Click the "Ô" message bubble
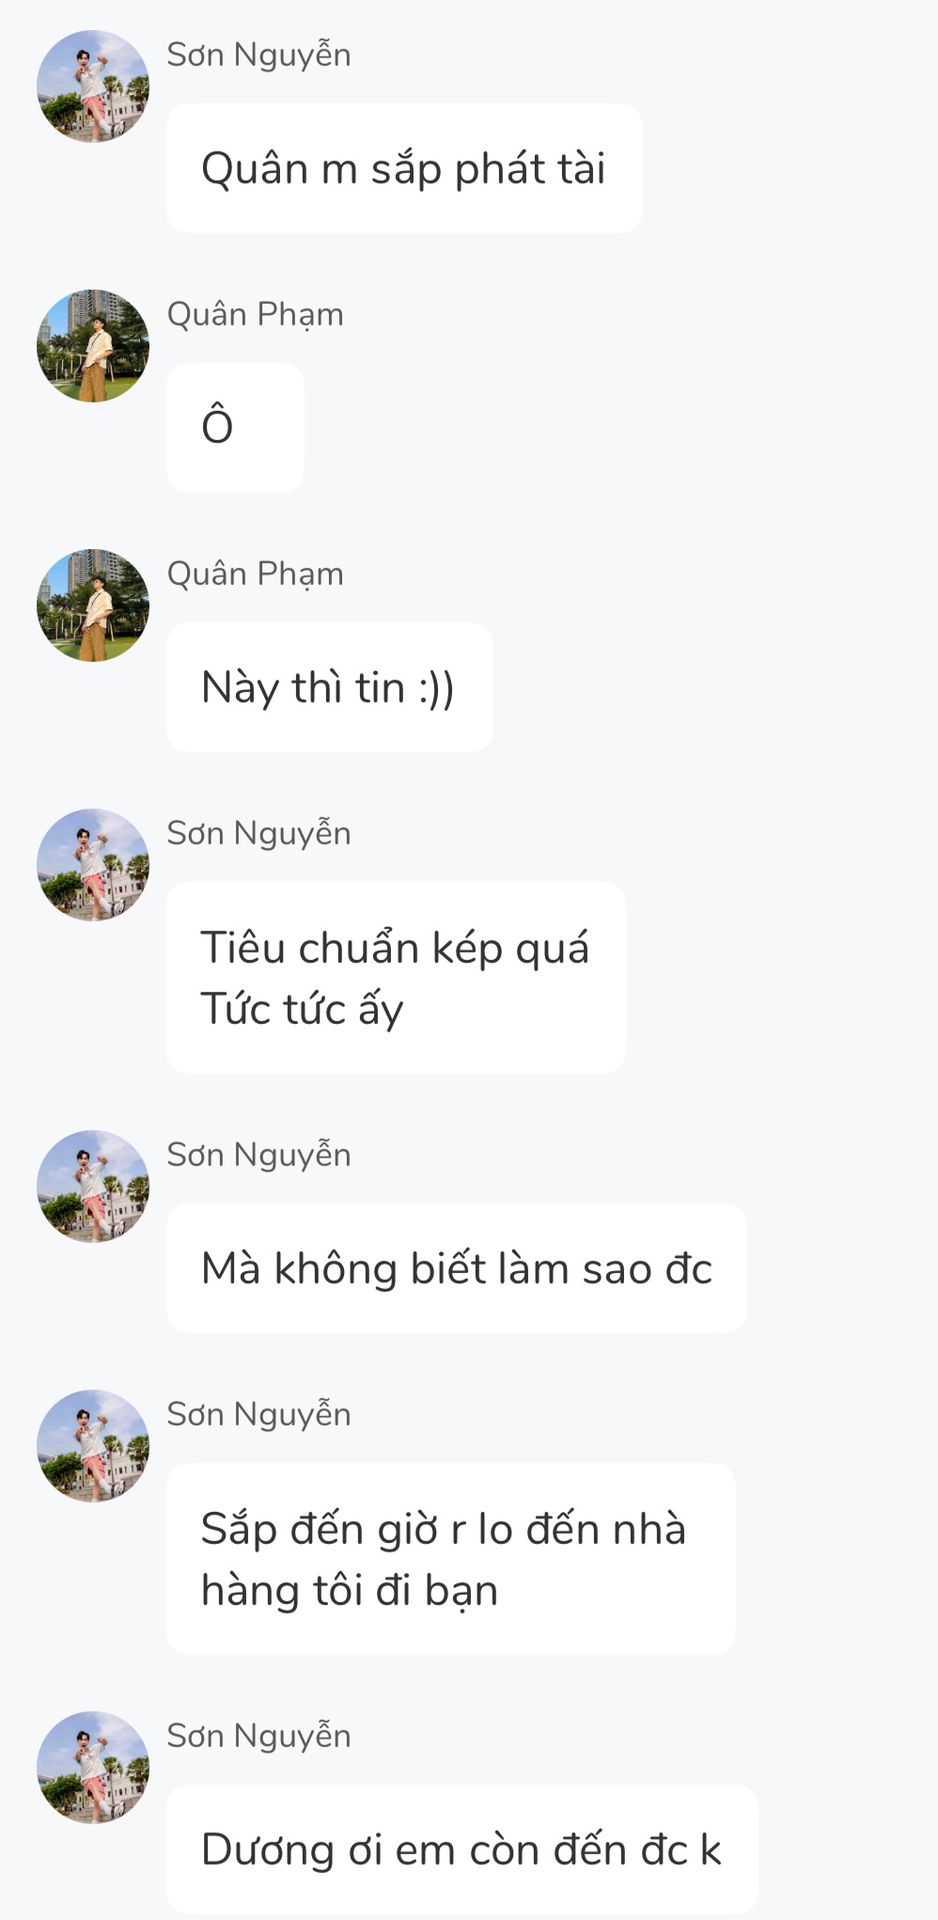The image size is (938, 1920). 235,427
